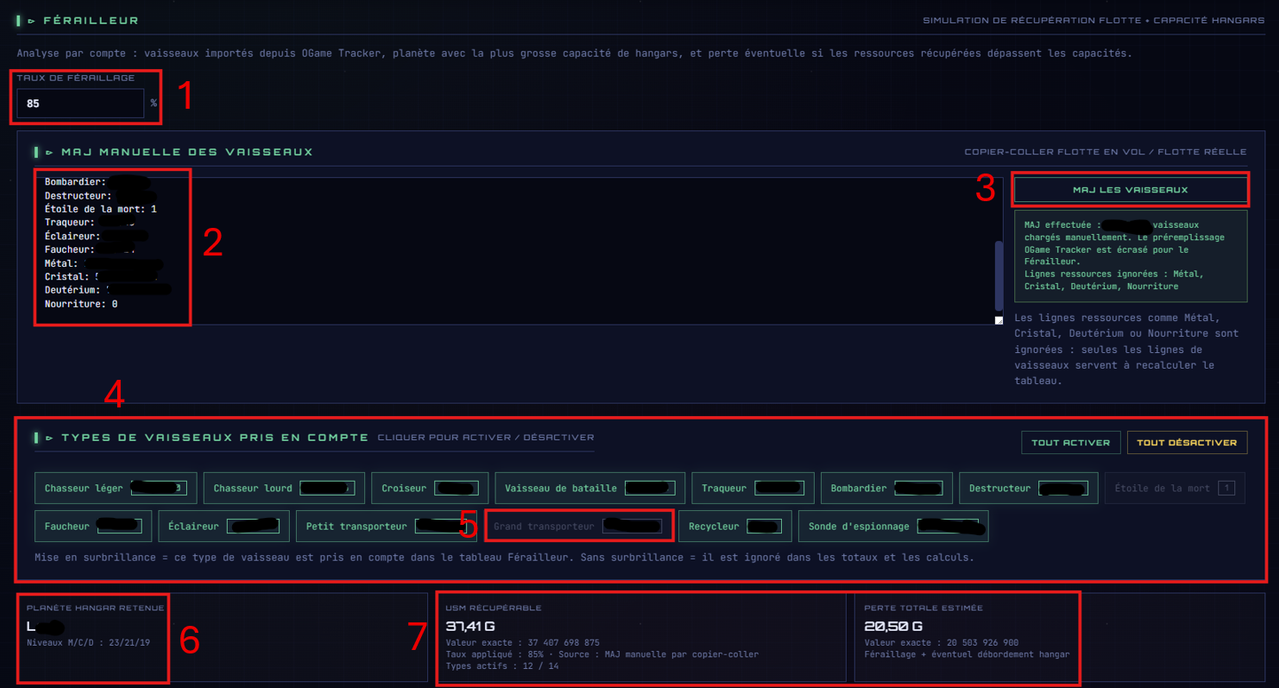Viewport: 1279px width, 688px height.
Task: Click the 'Taux appliqué : 85%' source line
Action: pos(602,654)
